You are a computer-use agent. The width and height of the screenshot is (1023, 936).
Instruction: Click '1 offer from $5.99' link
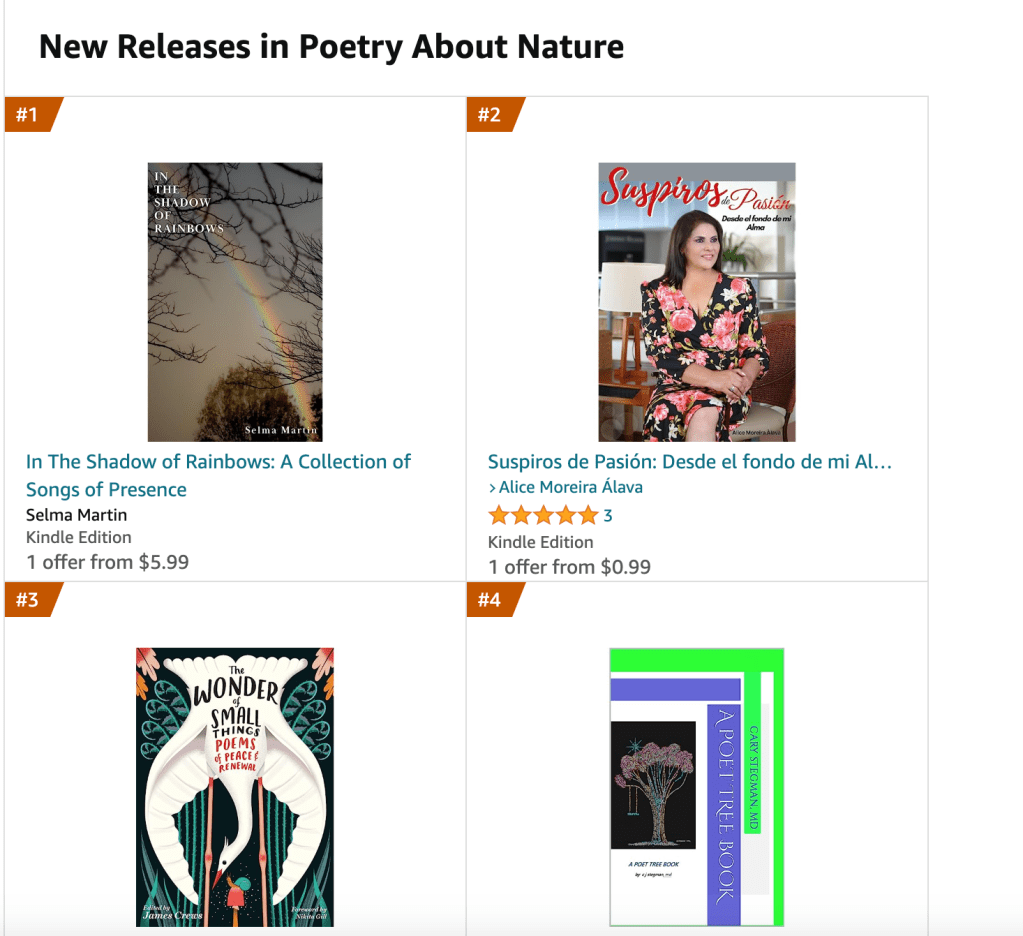[x=107, y=562]
